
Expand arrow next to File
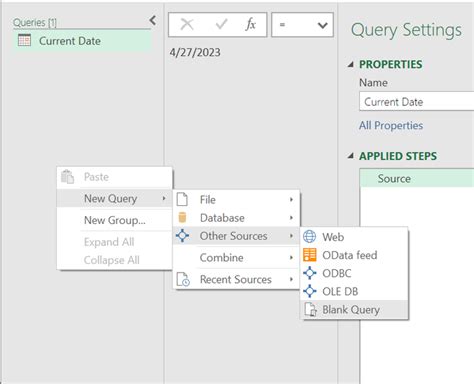(291, 200)
